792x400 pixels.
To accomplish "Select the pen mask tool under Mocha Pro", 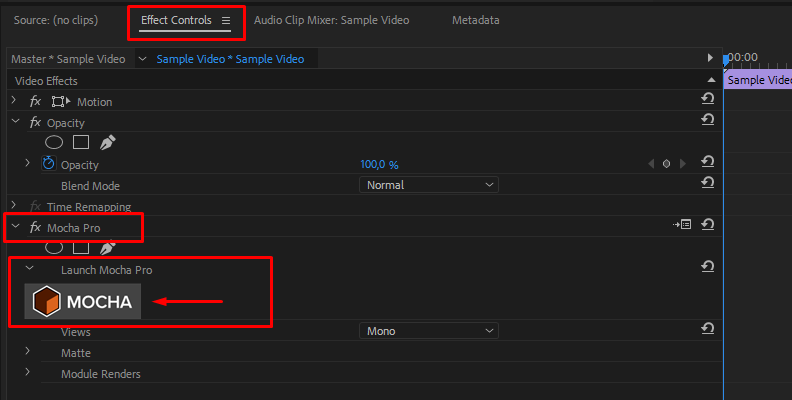I will point(107,247).
